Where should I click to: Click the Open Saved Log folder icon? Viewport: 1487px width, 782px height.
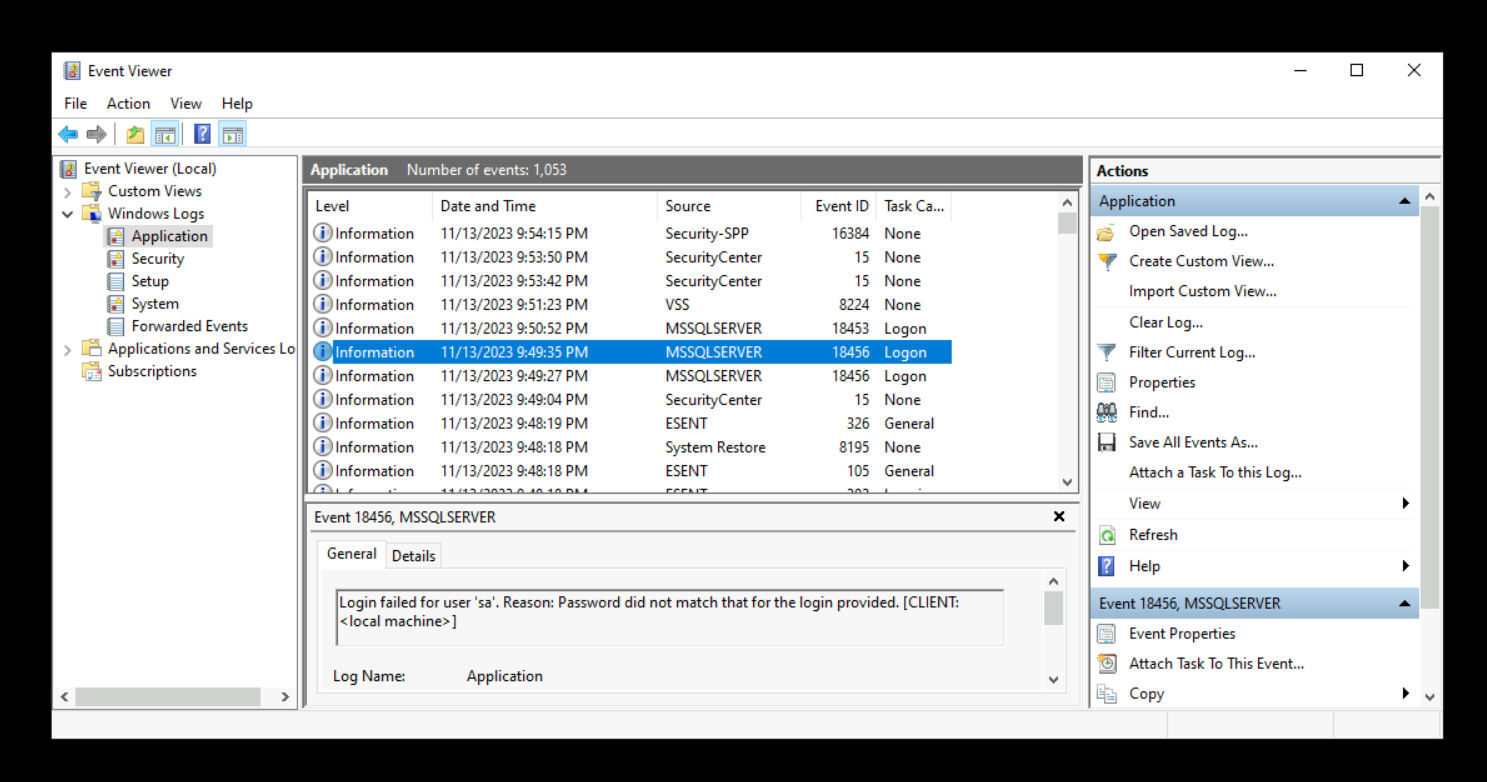1107,232
